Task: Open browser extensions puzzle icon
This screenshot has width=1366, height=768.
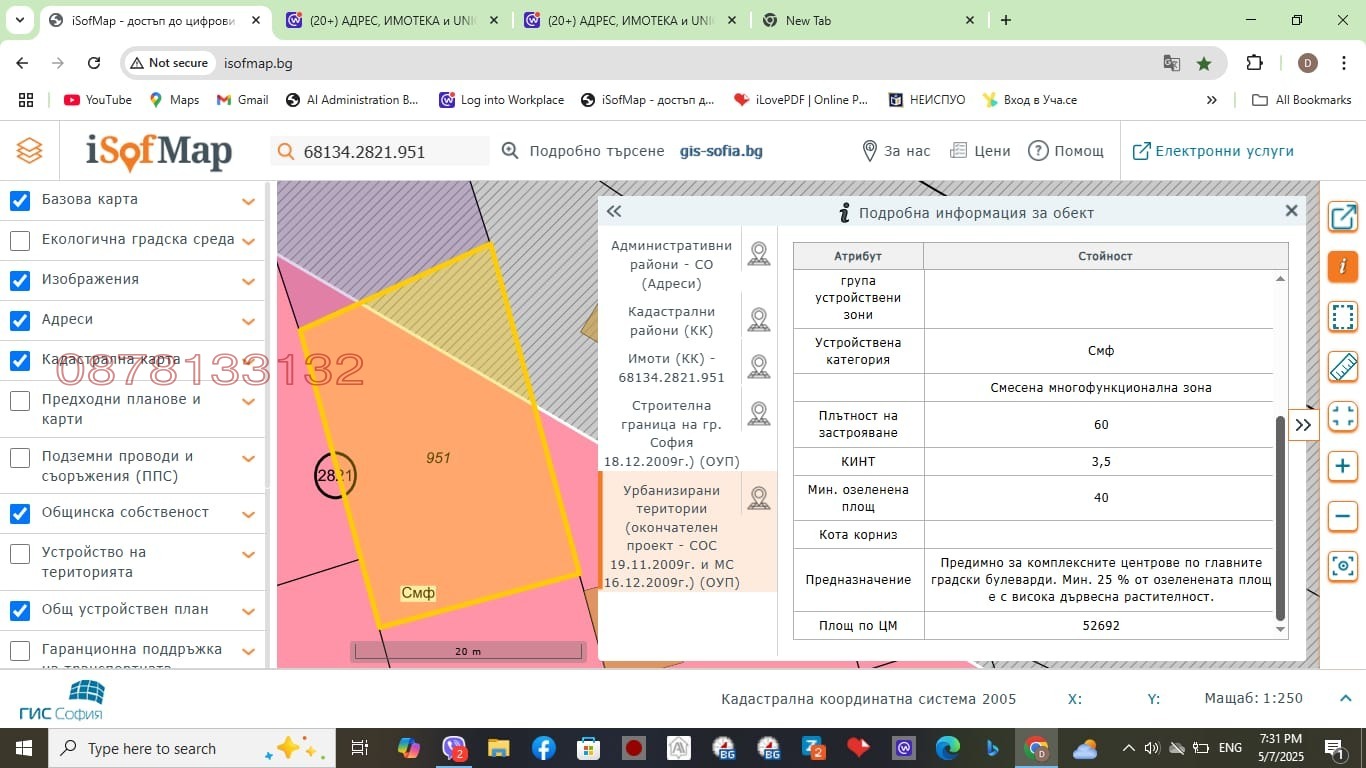Action: click(x=1254, y=63)
